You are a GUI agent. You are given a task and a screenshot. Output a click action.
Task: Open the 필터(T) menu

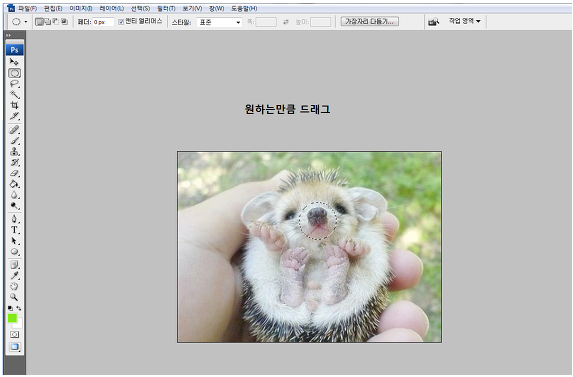point(166,8)
